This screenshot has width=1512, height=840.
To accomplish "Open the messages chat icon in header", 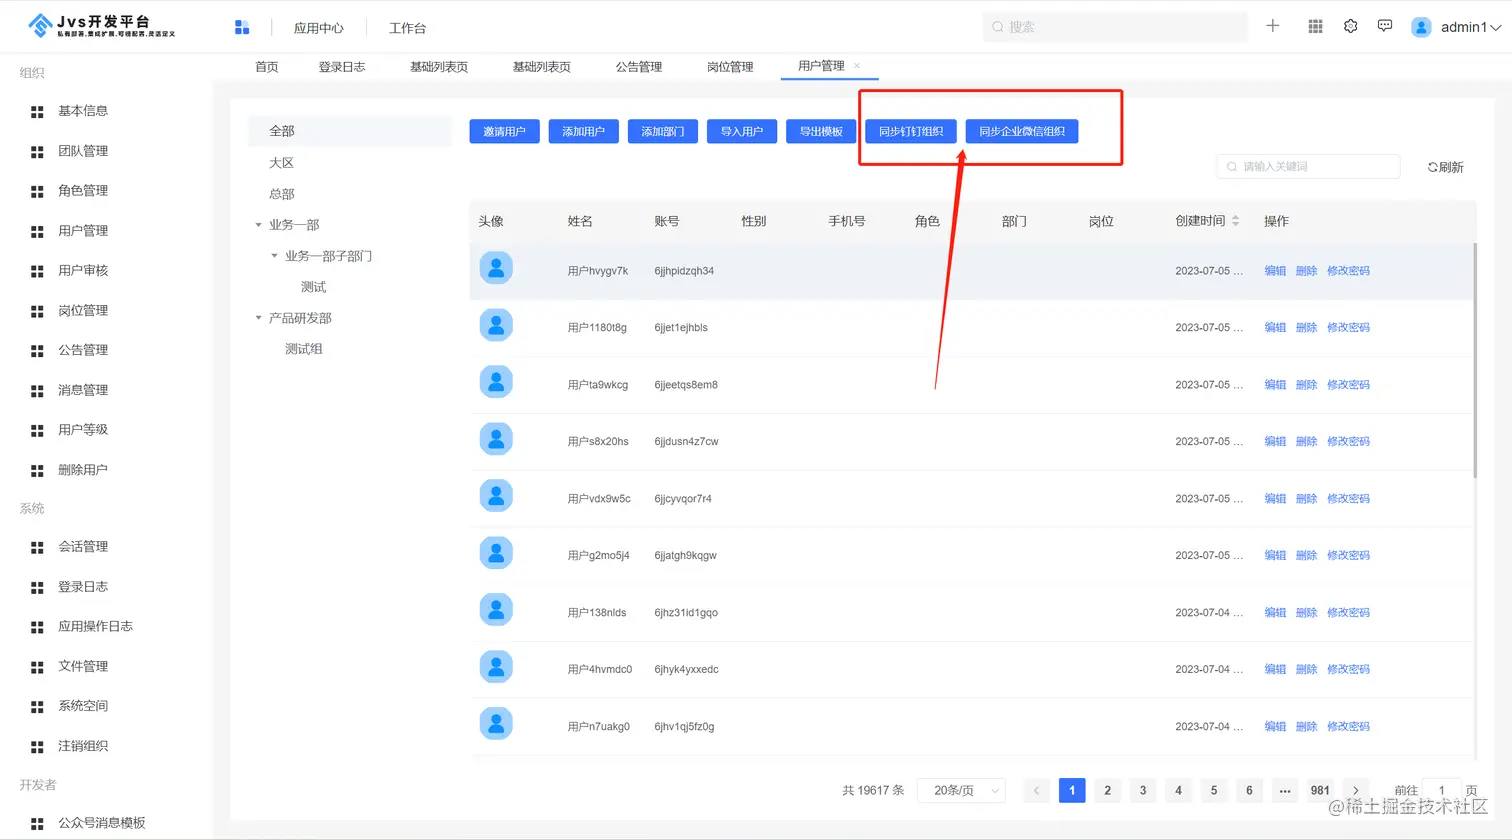I will [1385, 26].
